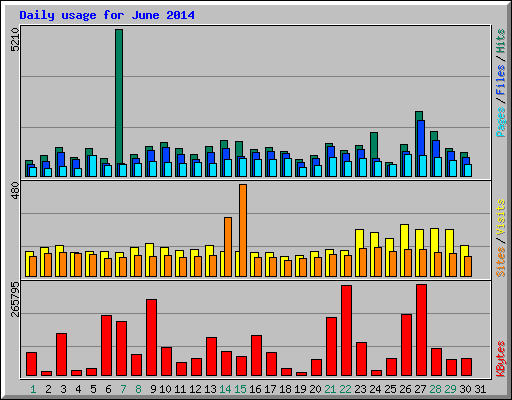
Task: Click the green x-axis day label 28
Action: point(435,389)
